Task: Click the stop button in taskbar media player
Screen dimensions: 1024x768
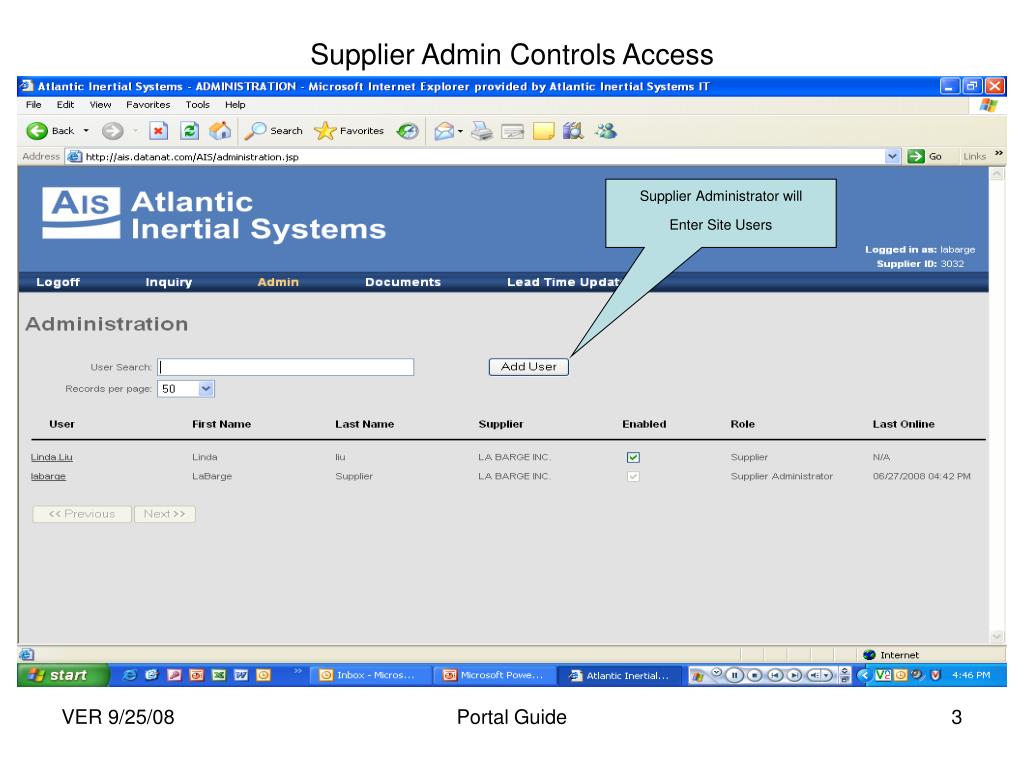Action: click(x=754, y=675)
